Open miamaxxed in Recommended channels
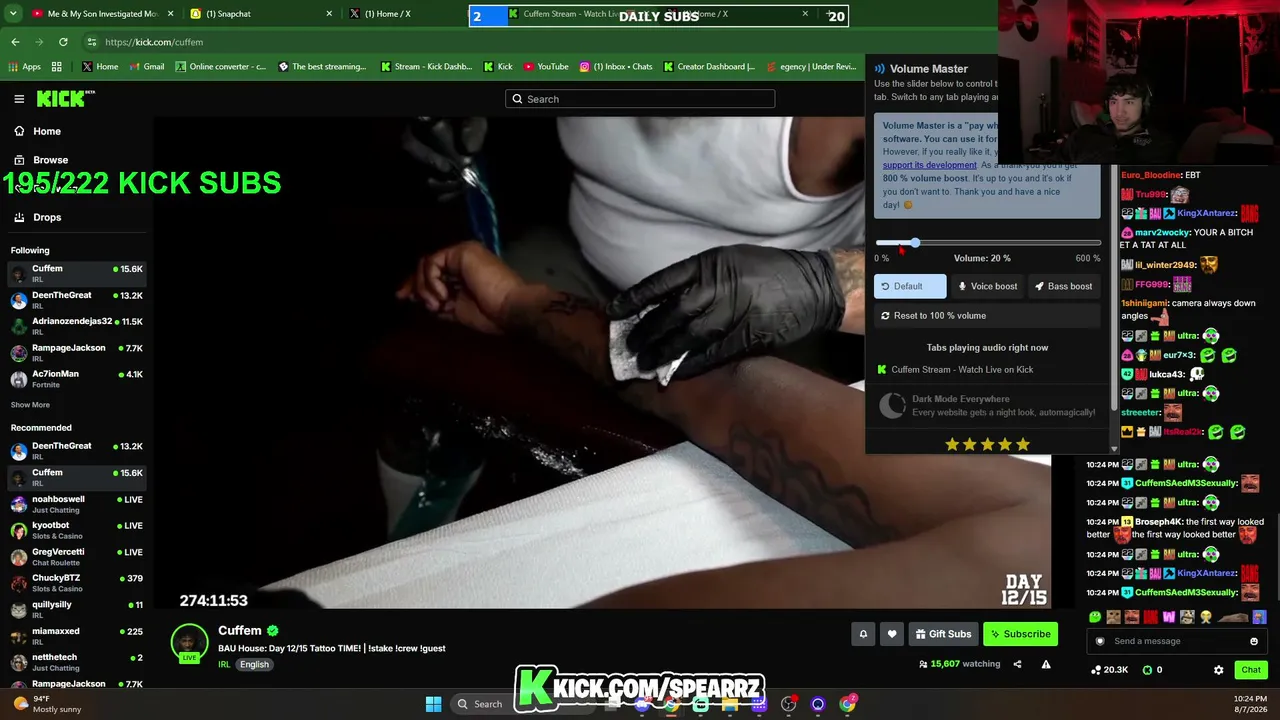The height and width of the screenshot is (720, 1280). [76, 636]
